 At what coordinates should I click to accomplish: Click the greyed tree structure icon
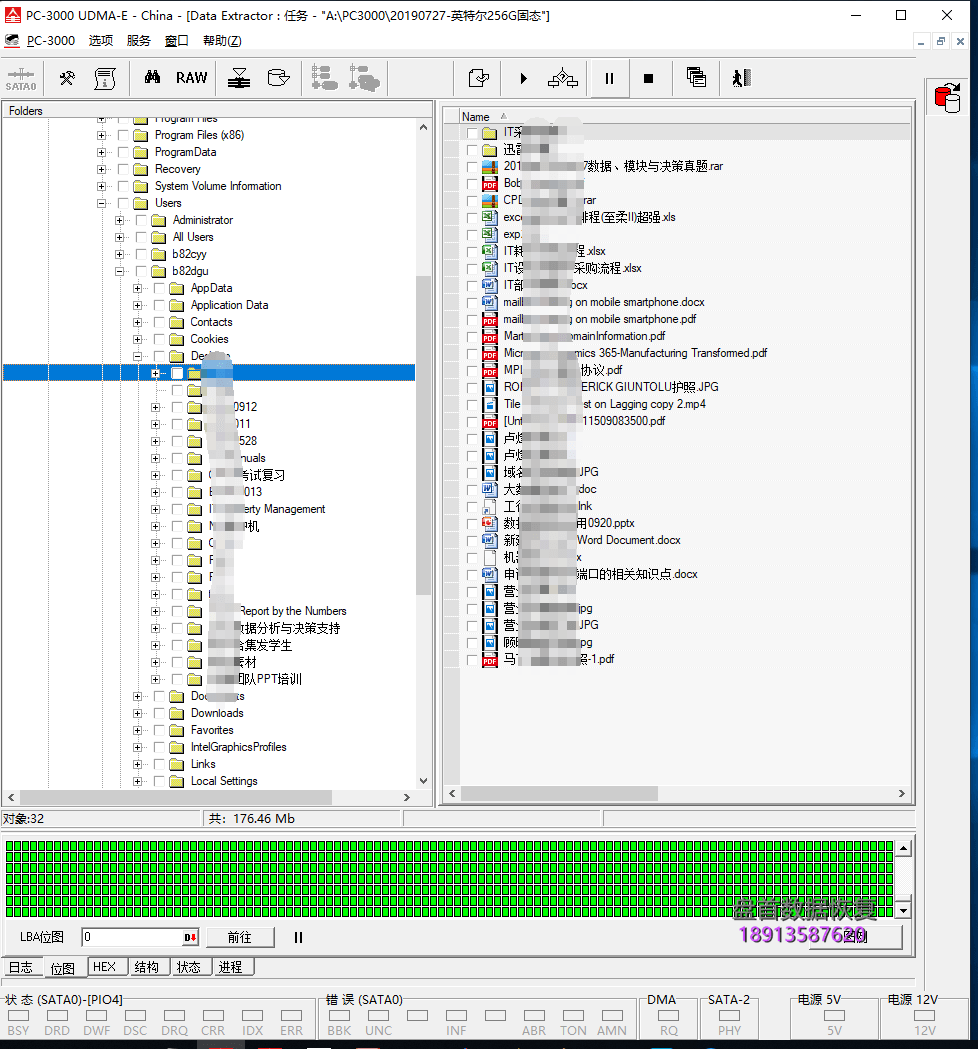[324, 78]
